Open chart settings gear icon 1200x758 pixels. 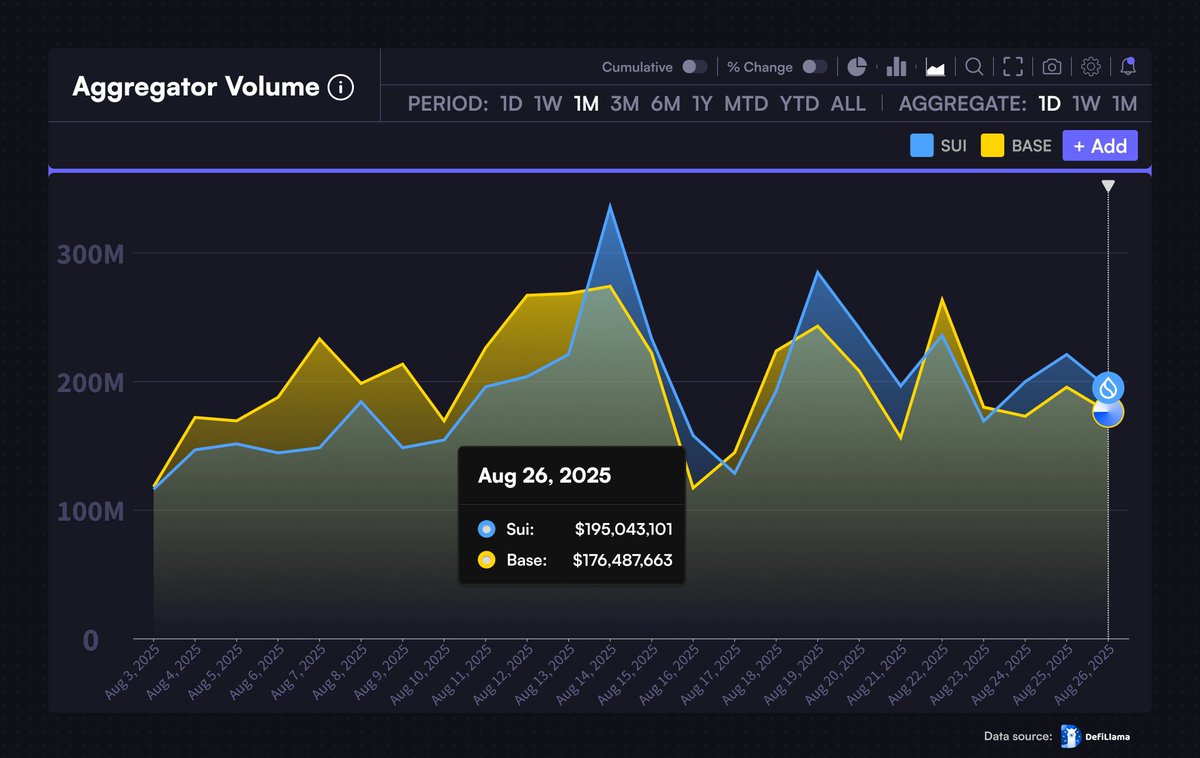[x=1091, y=67]
